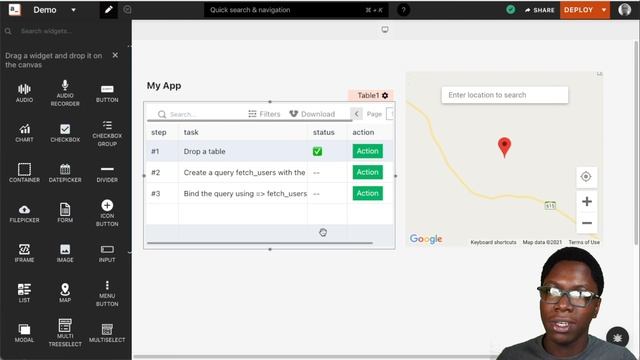Click the Action button for row #2
Viewport: 640px width, 360px height.
pos(368,172)
